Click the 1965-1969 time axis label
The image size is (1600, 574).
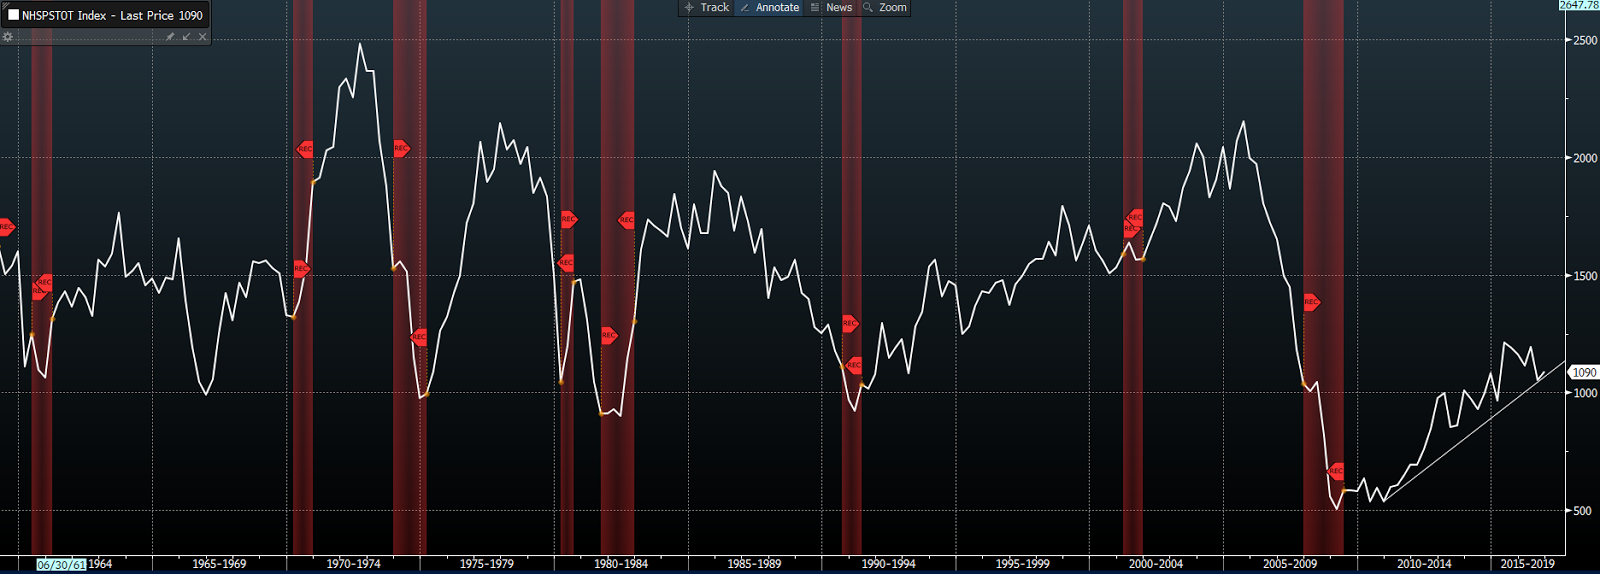219,564
